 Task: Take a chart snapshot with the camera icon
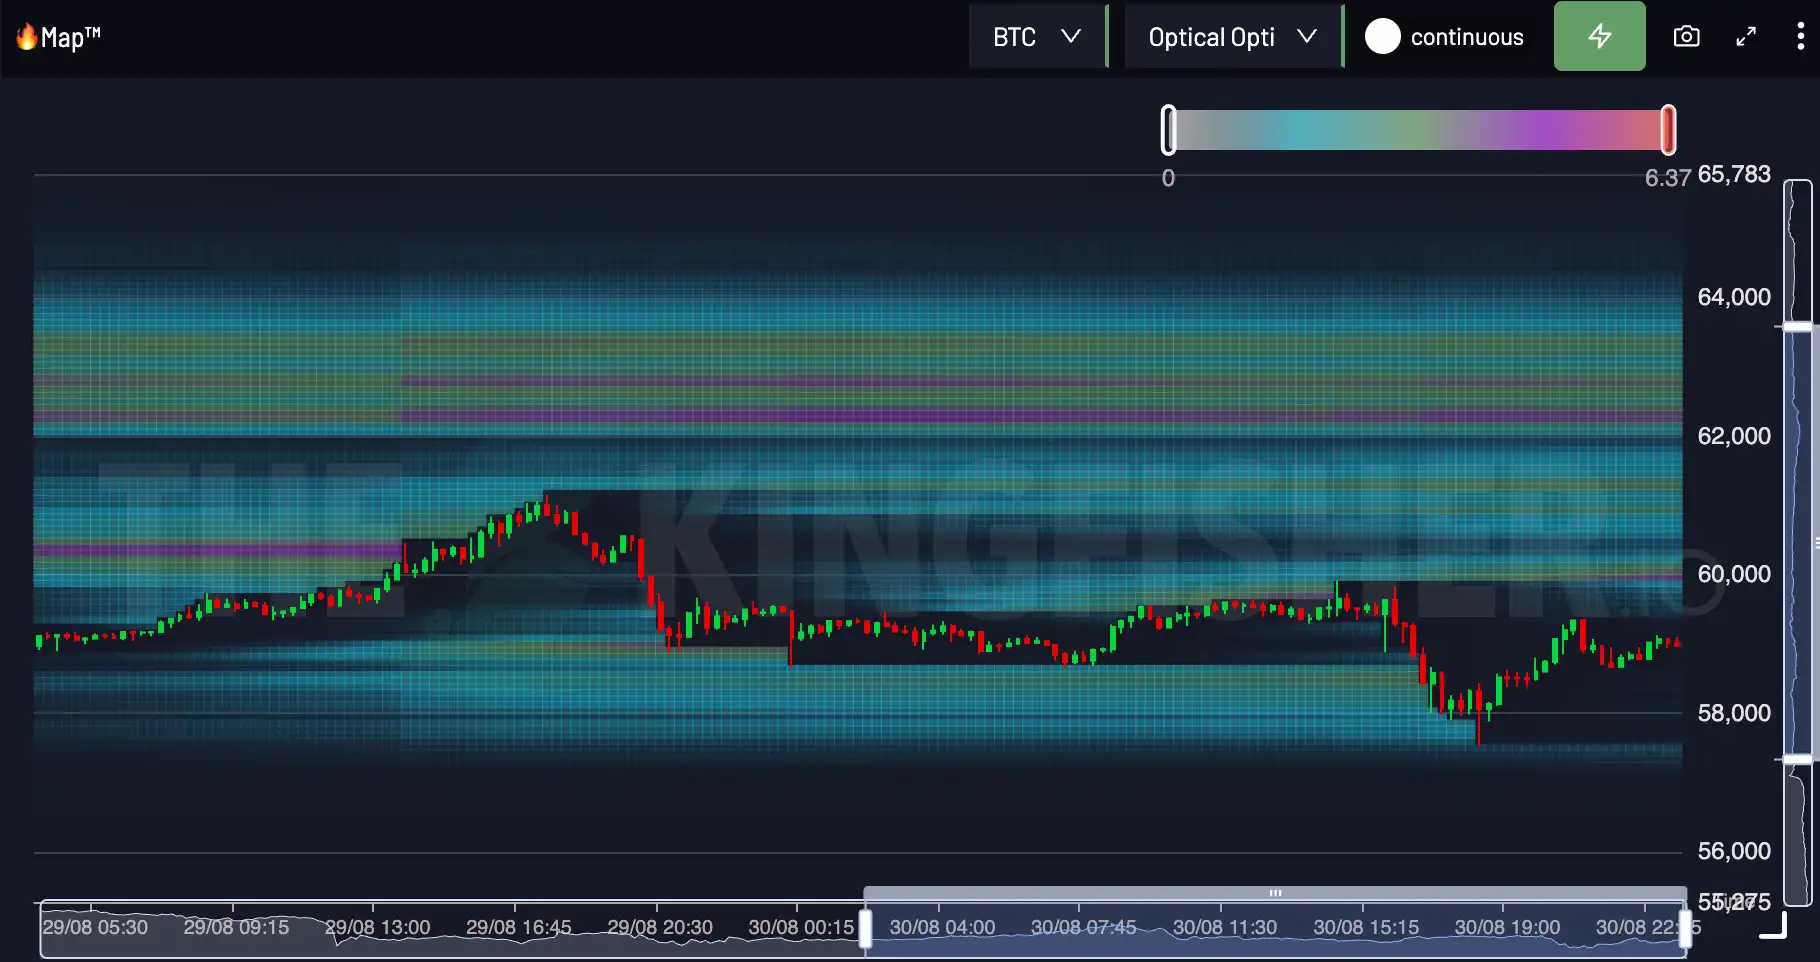click(x=1685, y=36)
